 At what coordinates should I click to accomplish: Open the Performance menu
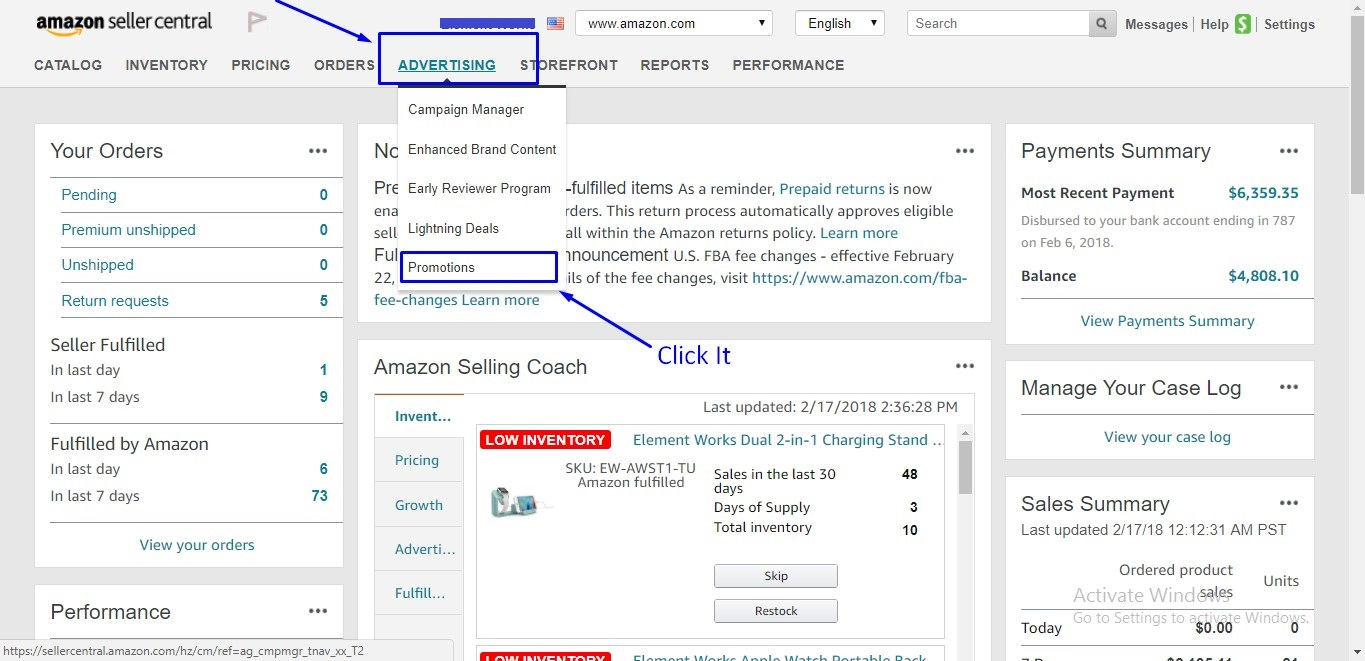tap(788, 65)
